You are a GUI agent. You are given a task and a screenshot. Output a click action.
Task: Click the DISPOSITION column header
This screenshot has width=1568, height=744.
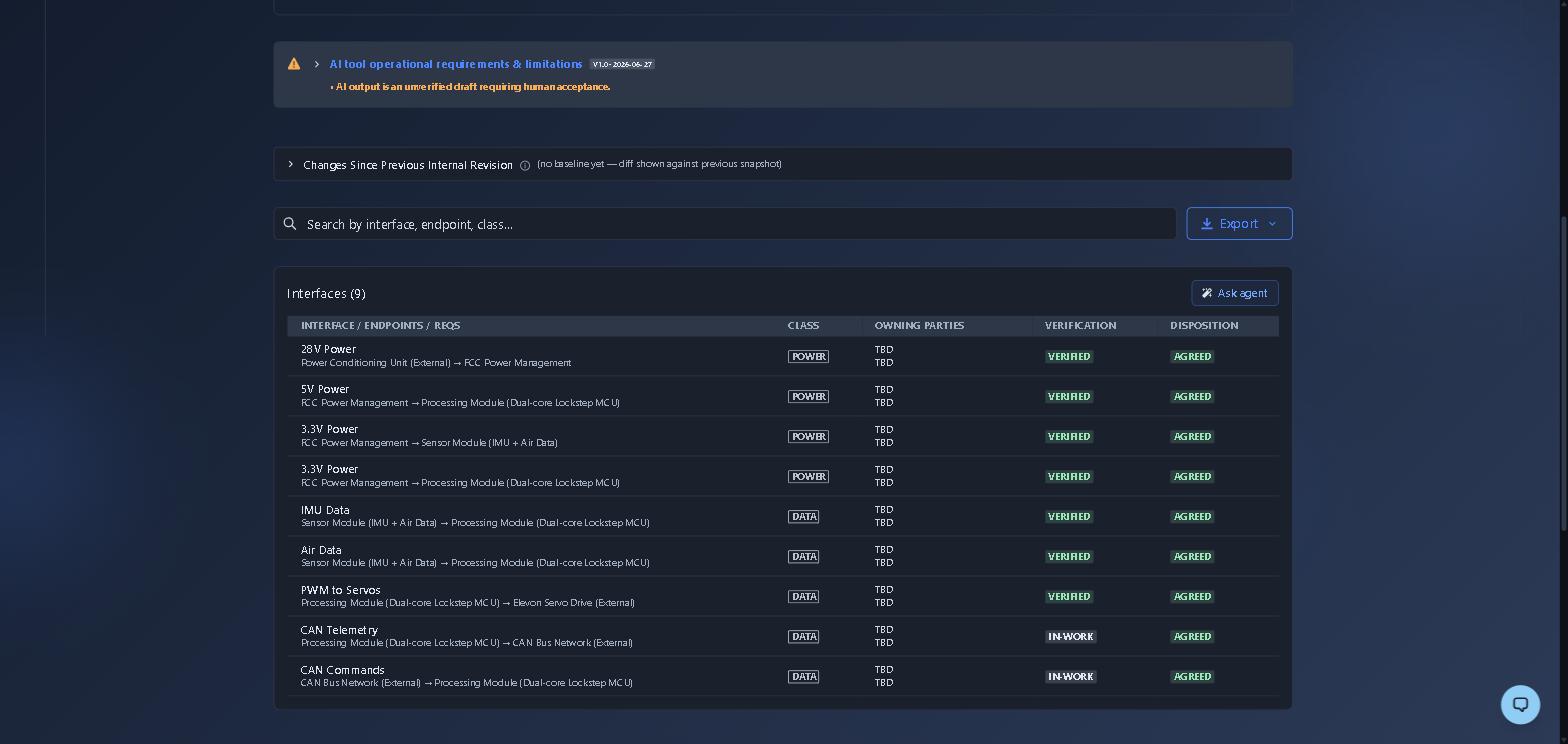tap(1204, 326)
